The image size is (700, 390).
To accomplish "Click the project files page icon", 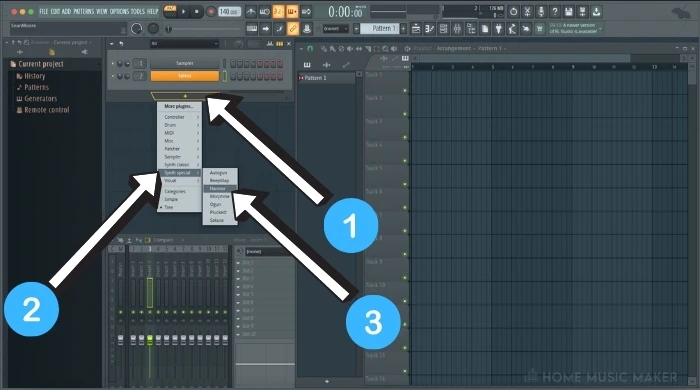I will coord(485,29).
